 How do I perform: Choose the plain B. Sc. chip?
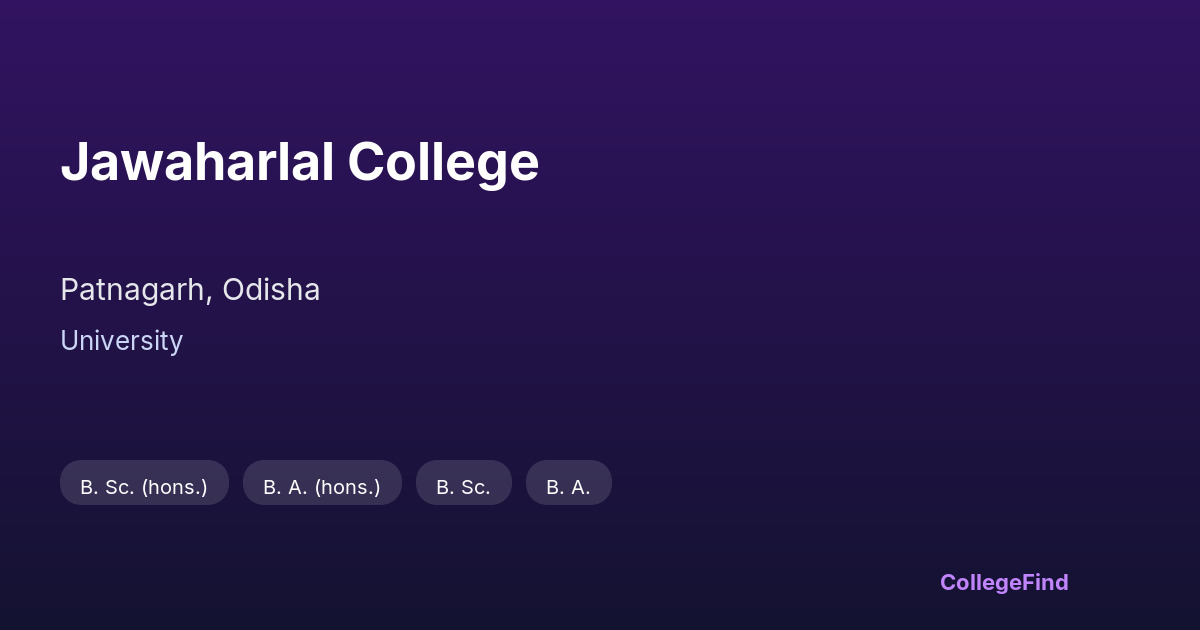click(463, 487)
